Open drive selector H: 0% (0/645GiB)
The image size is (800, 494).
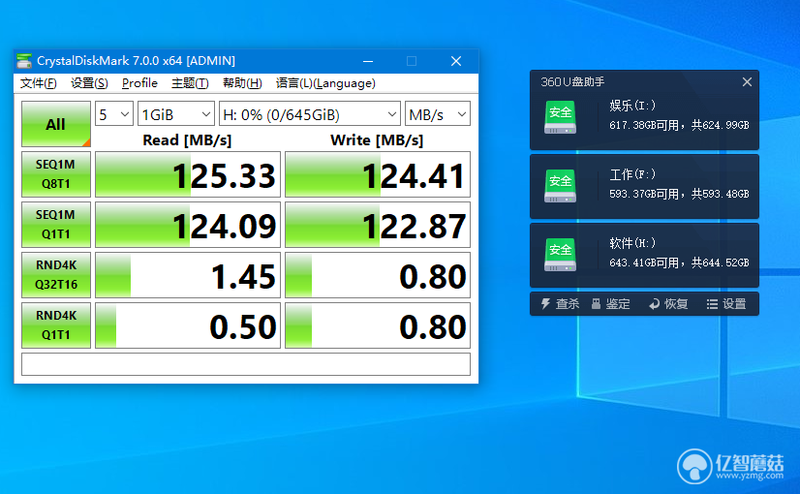[309, 114]
